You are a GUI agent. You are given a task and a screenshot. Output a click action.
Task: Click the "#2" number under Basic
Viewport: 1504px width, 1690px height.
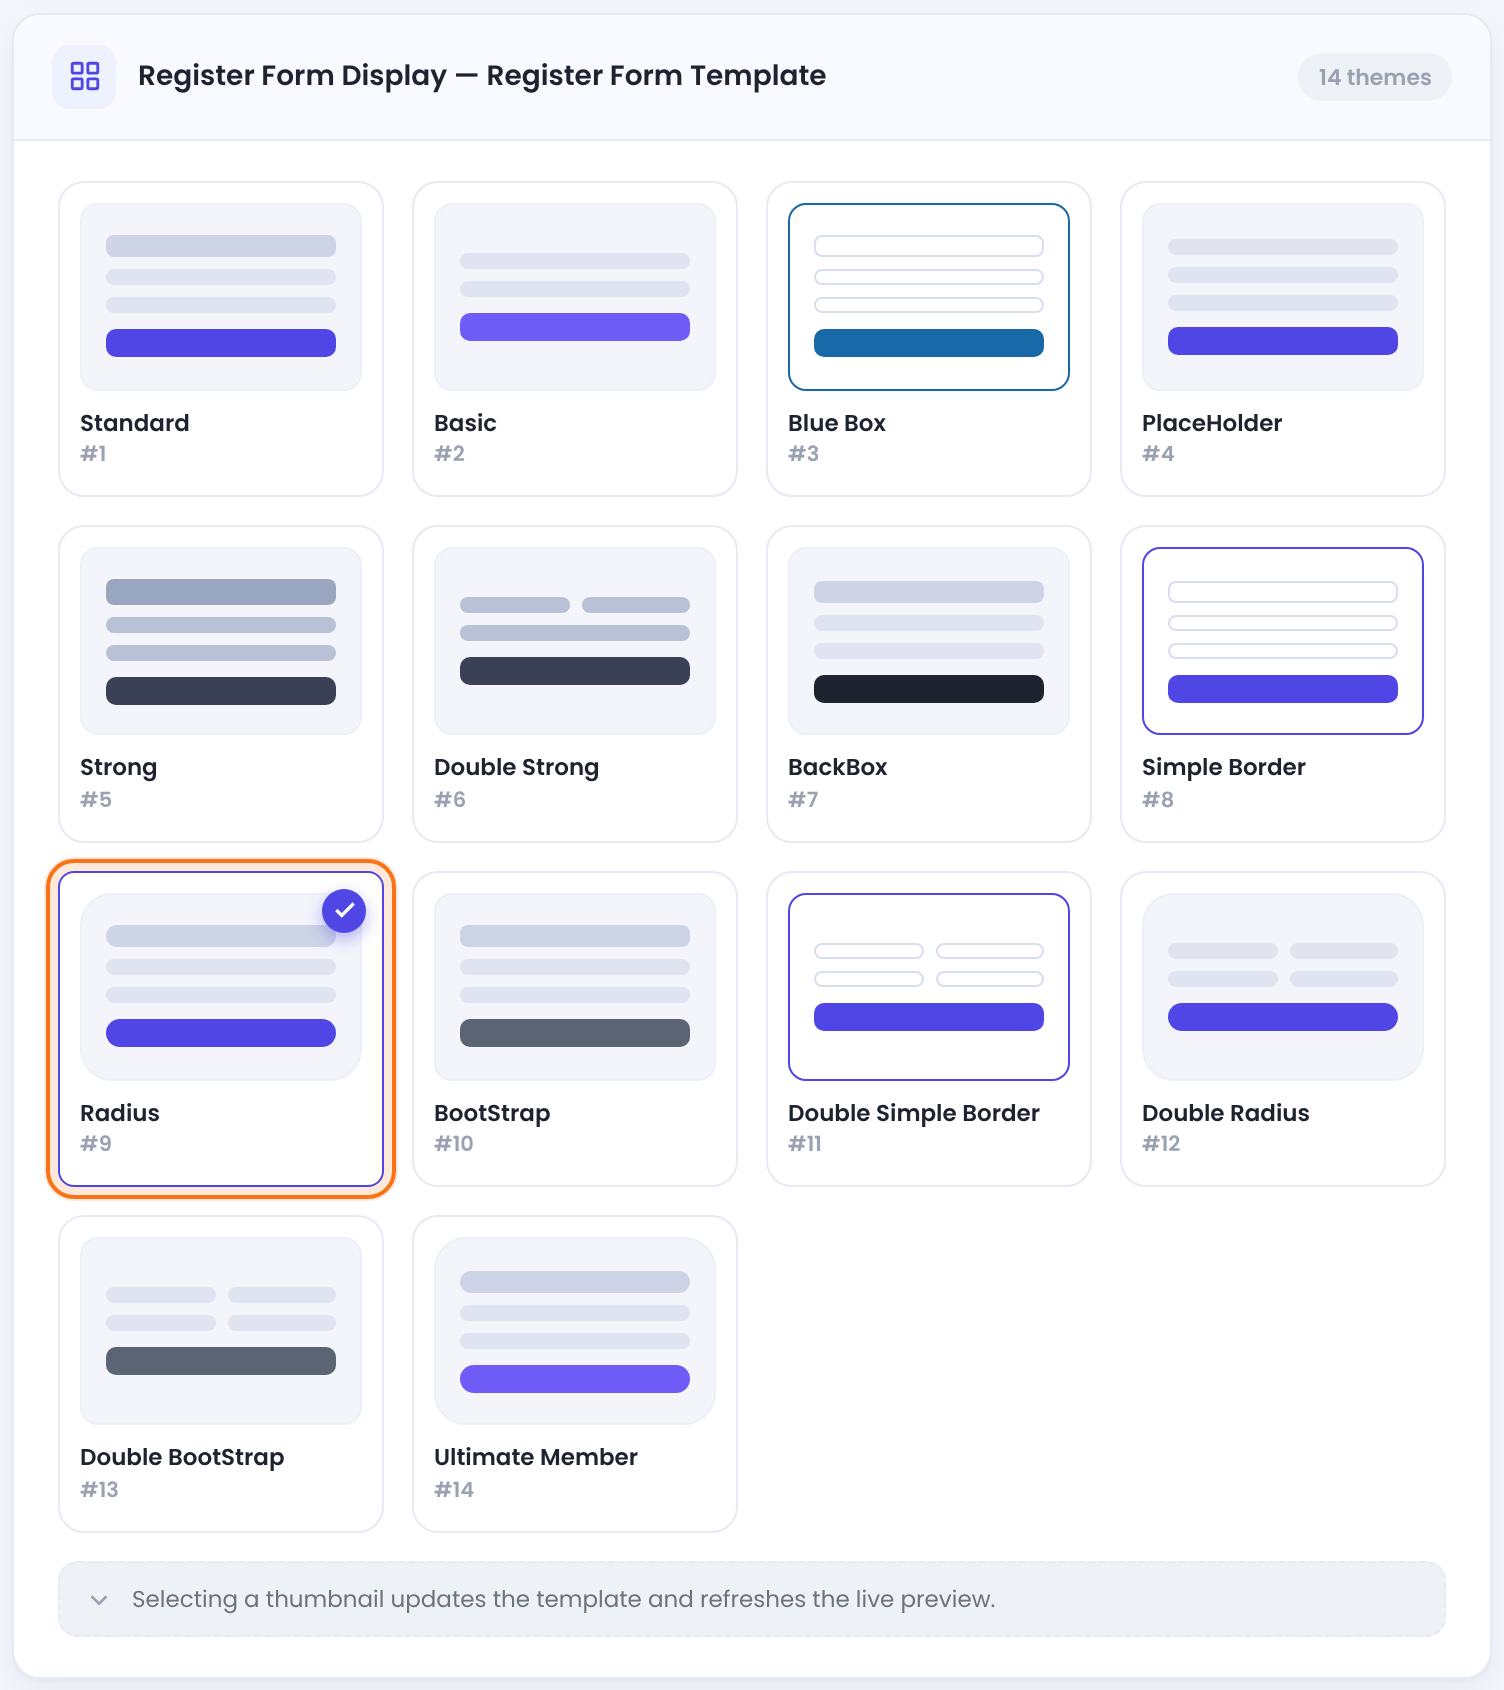[x=450, y=454]
